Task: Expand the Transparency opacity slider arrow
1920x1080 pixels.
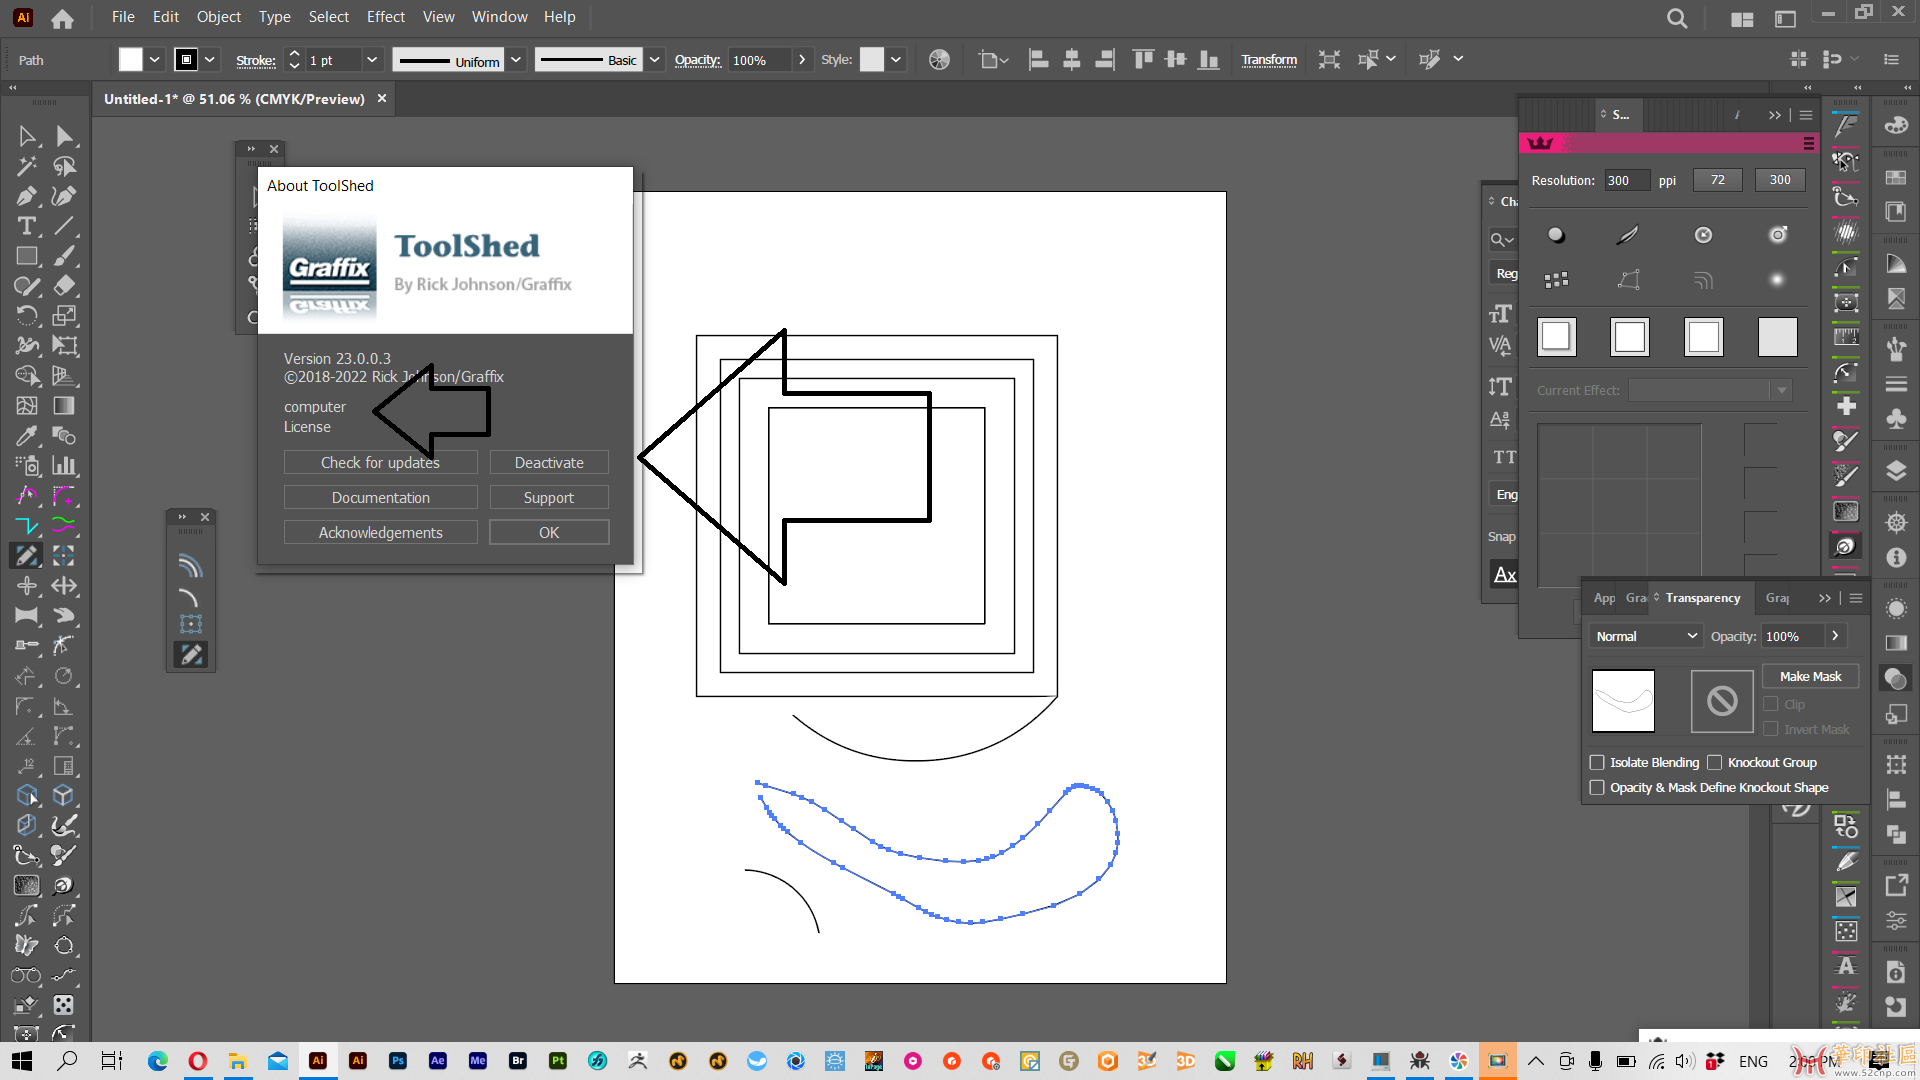Action: tap(1835, 636)
